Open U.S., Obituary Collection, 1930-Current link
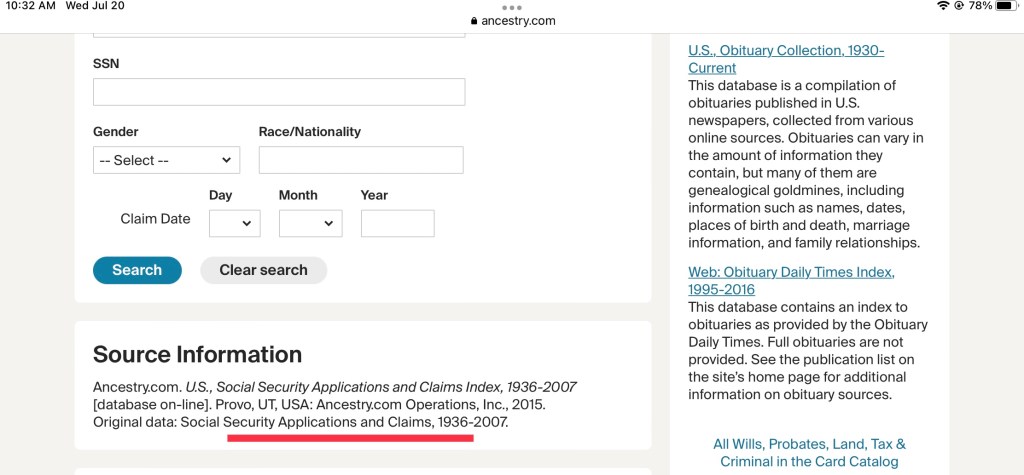 tap(785, 59)
